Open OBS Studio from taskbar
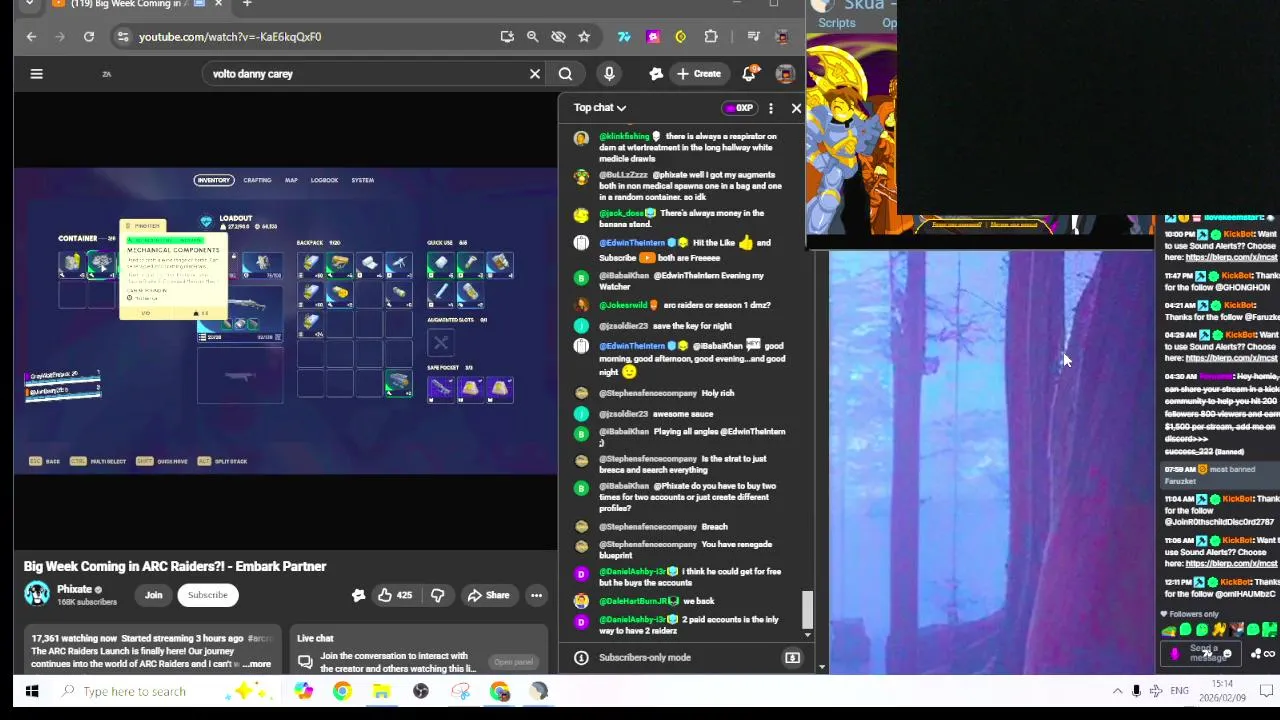This screenshot has height=720, width=1280. click(421, 691)
